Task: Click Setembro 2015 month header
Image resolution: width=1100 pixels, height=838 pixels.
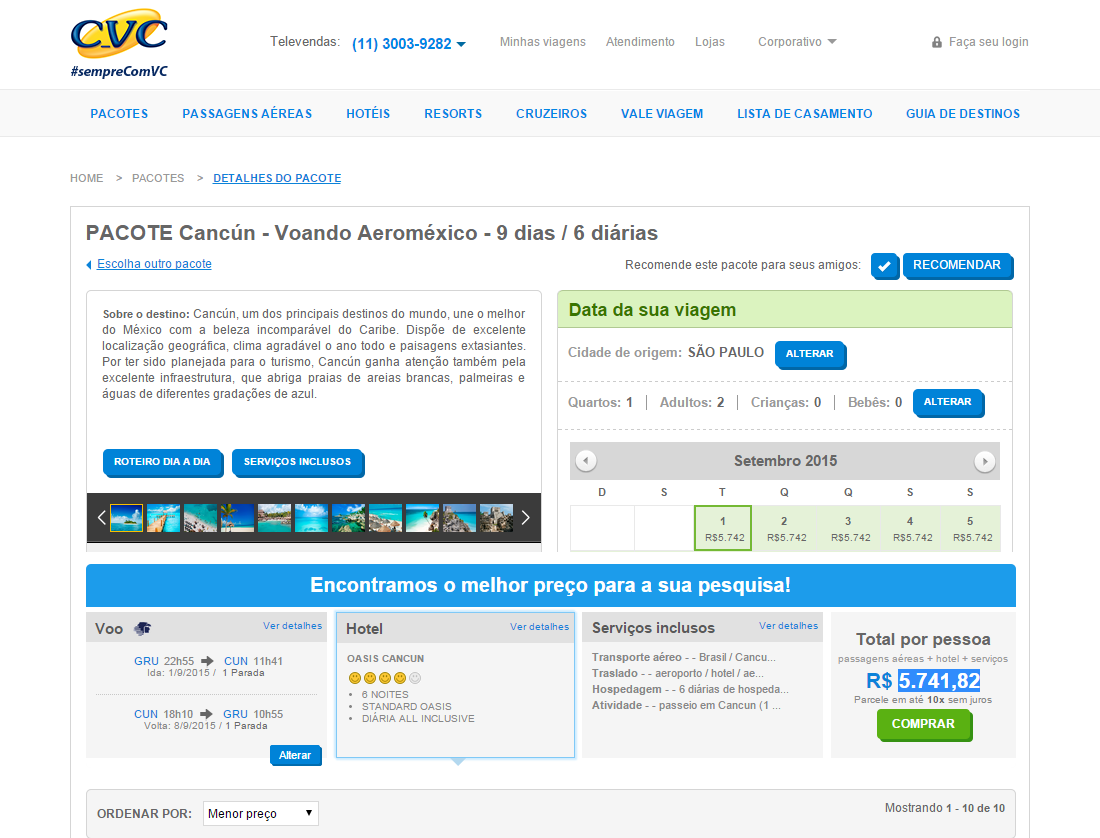Action: (x=785, y=461)
